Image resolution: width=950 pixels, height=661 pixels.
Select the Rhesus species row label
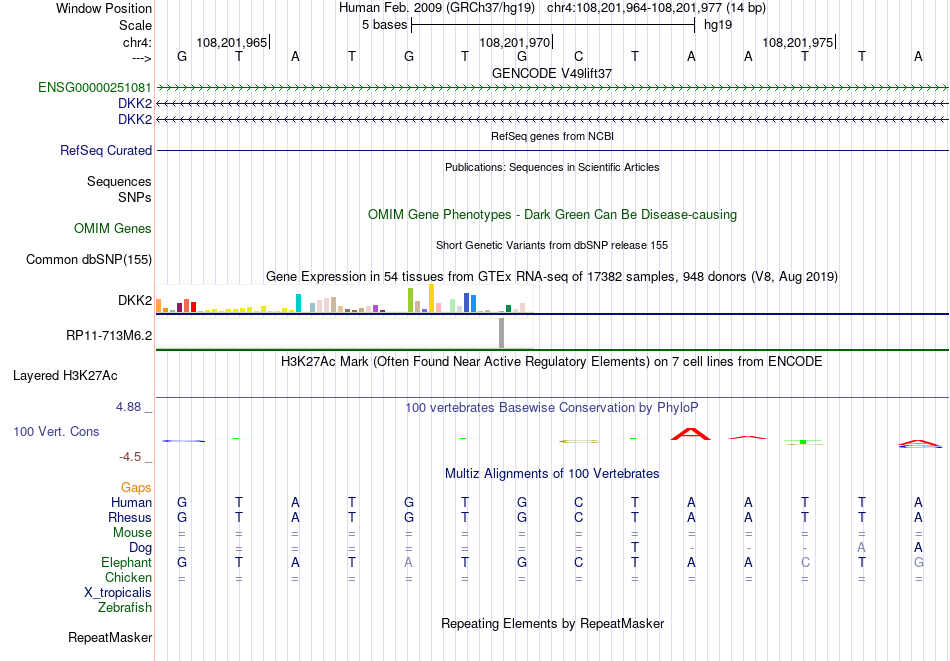(x=130, y=517)
